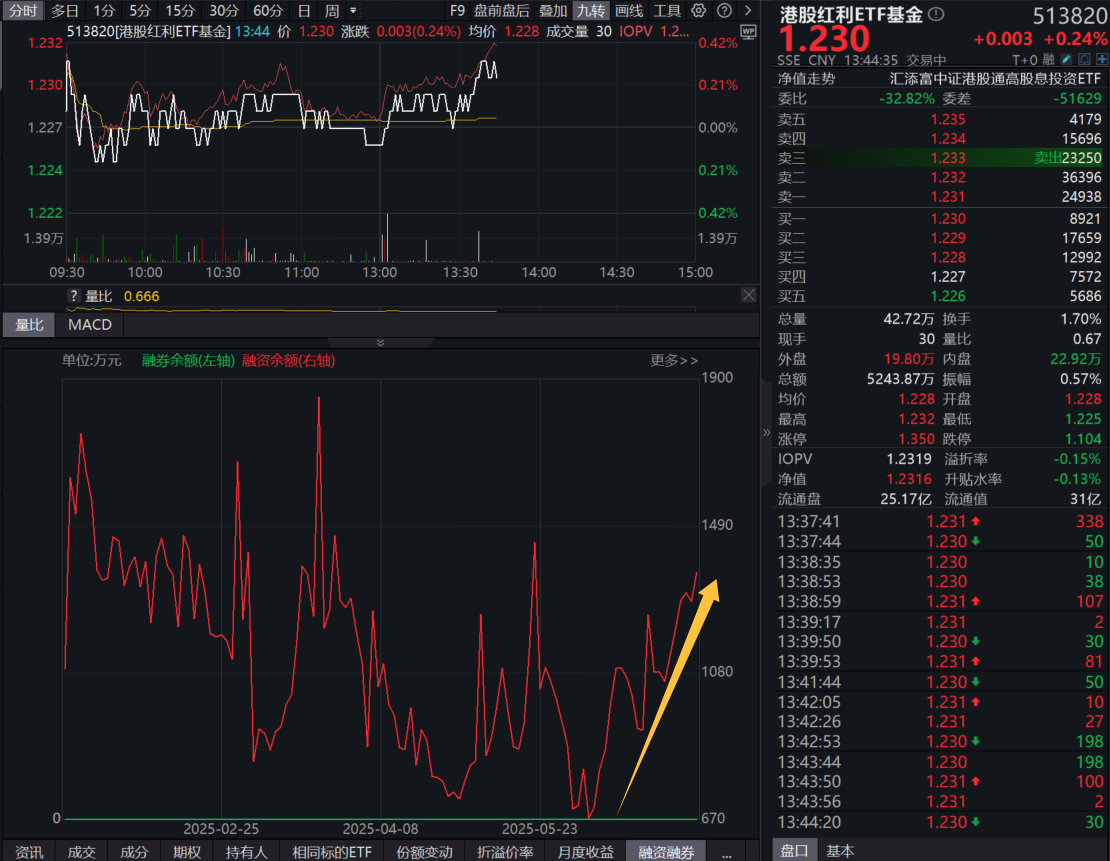
Task: Click the pencil edit icon near the T+0 label
Action: click(x=1066, y=59)
